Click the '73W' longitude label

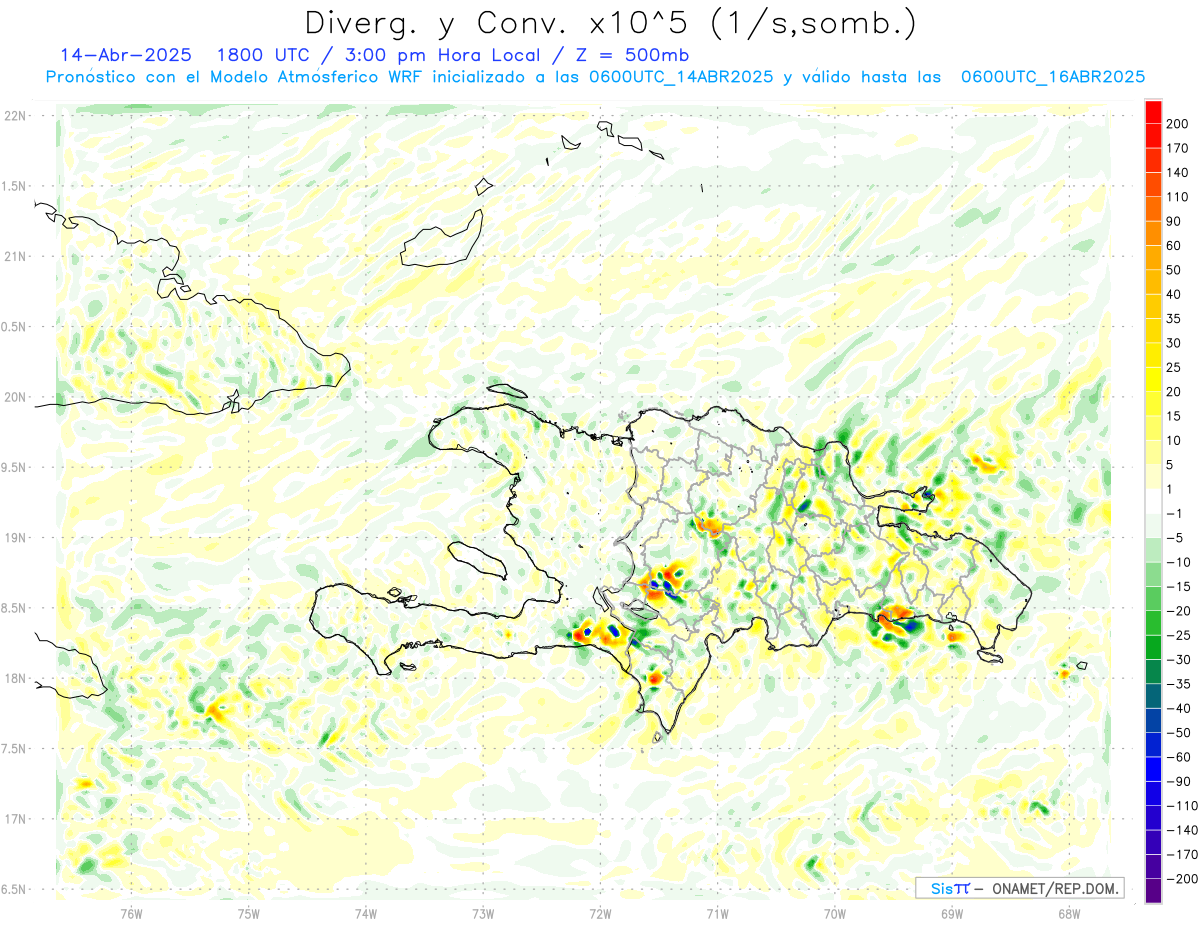pyautogui.click(x=483, y=912)
